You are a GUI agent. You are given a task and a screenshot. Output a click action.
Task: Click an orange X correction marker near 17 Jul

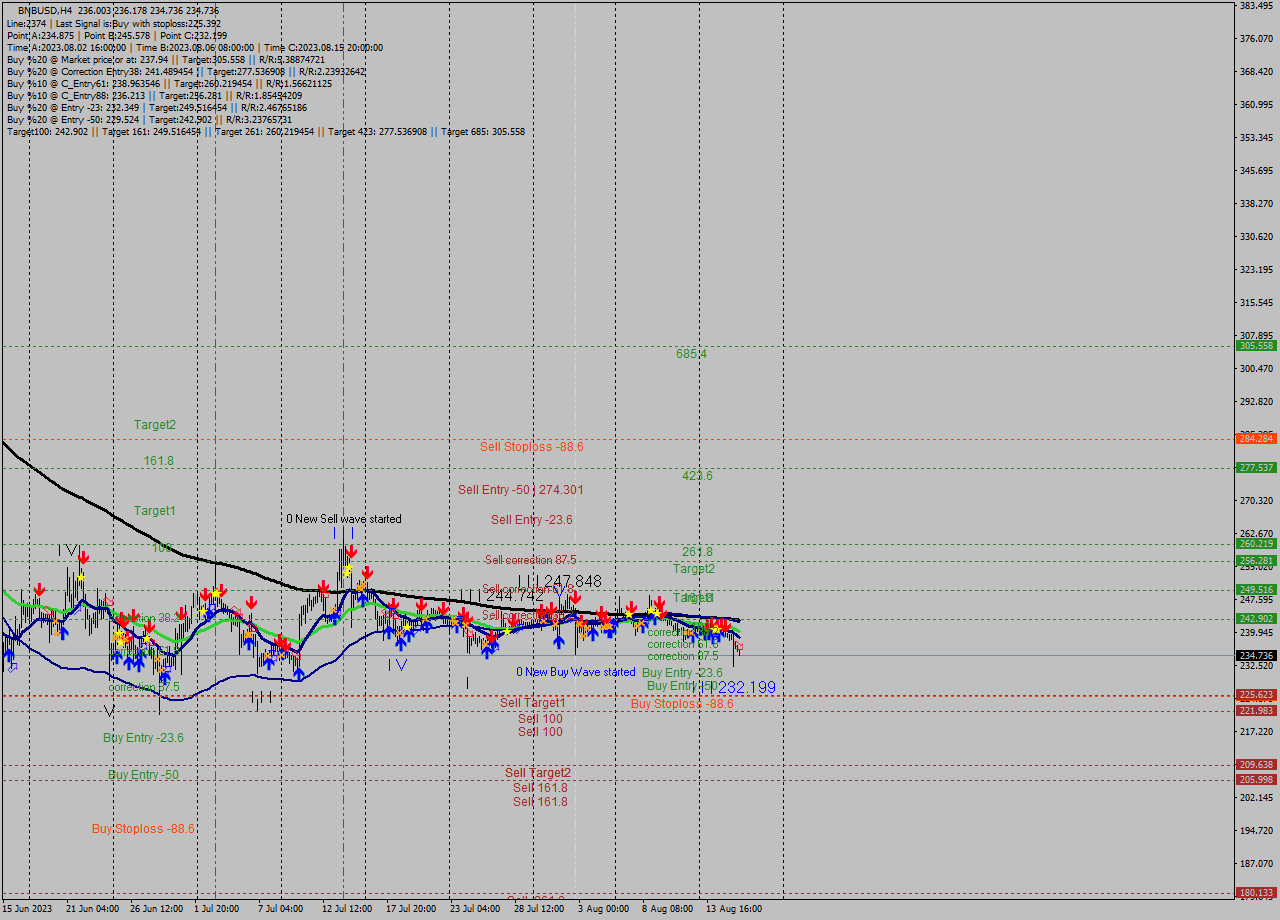[x=400, y=632]
